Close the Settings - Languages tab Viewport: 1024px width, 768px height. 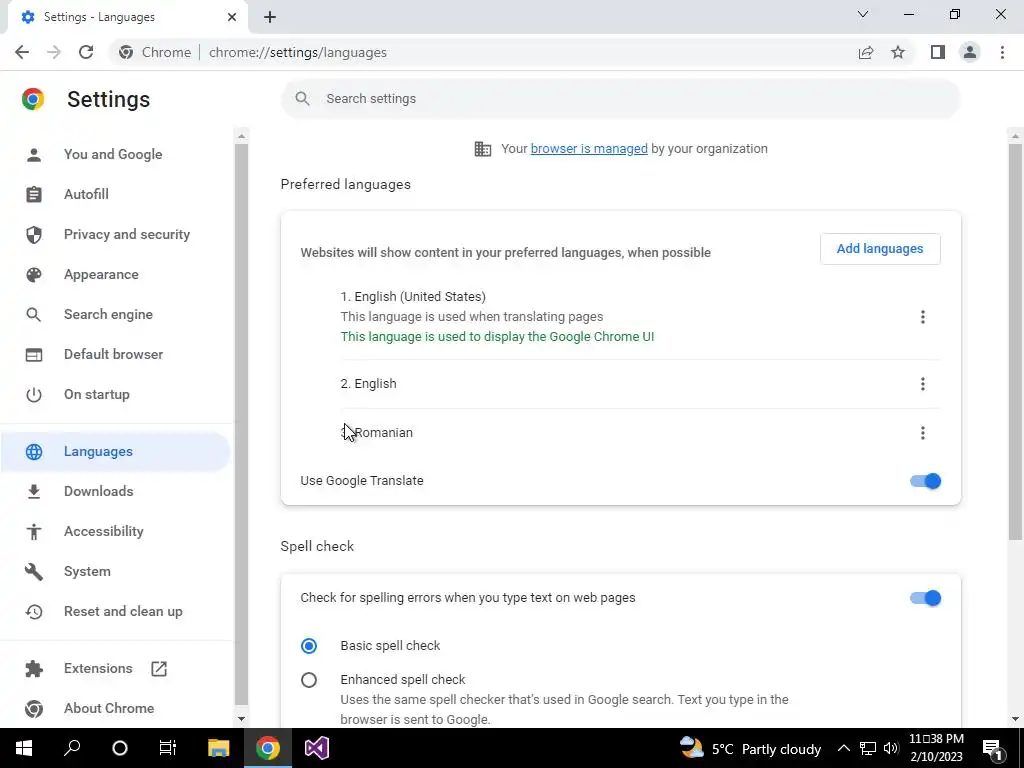point(232,17)
